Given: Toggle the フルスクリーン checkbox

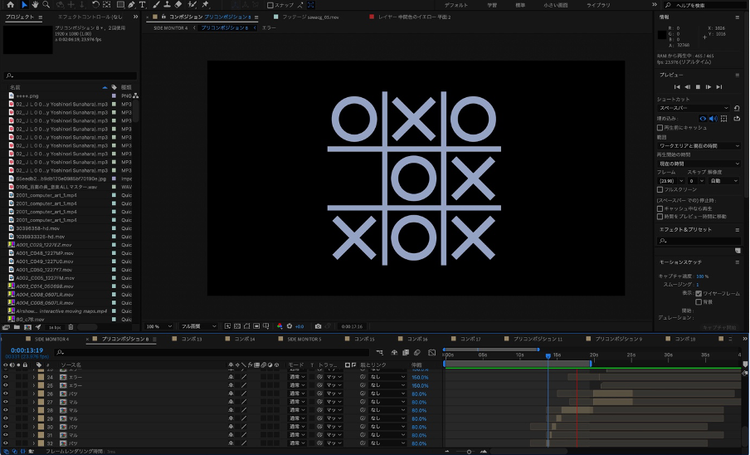Looking at the screenshot, I should [x=661, y=190].
